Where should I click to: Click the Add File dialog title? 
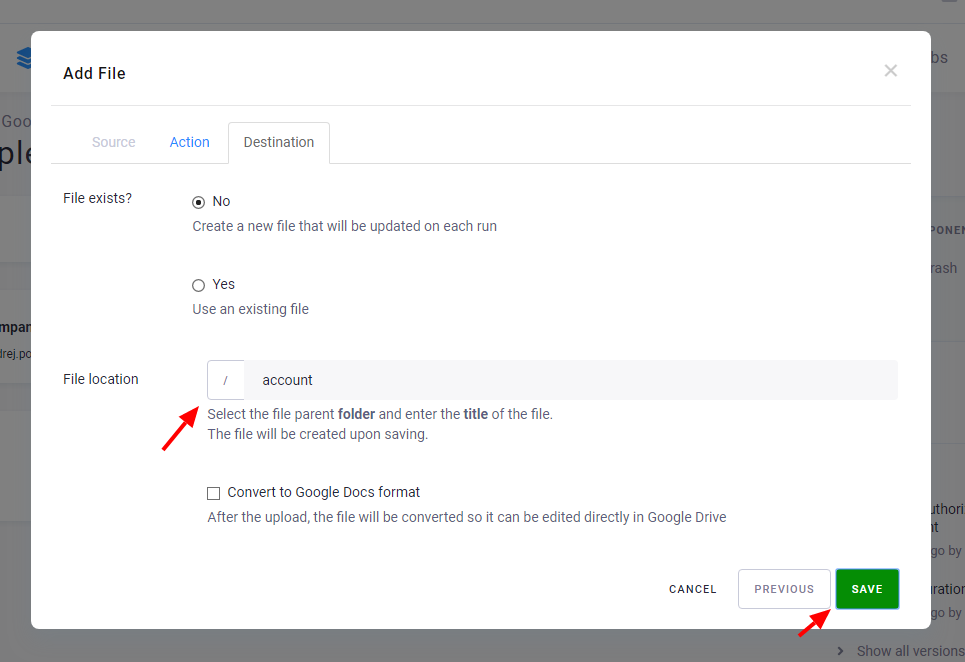[94, 73]
